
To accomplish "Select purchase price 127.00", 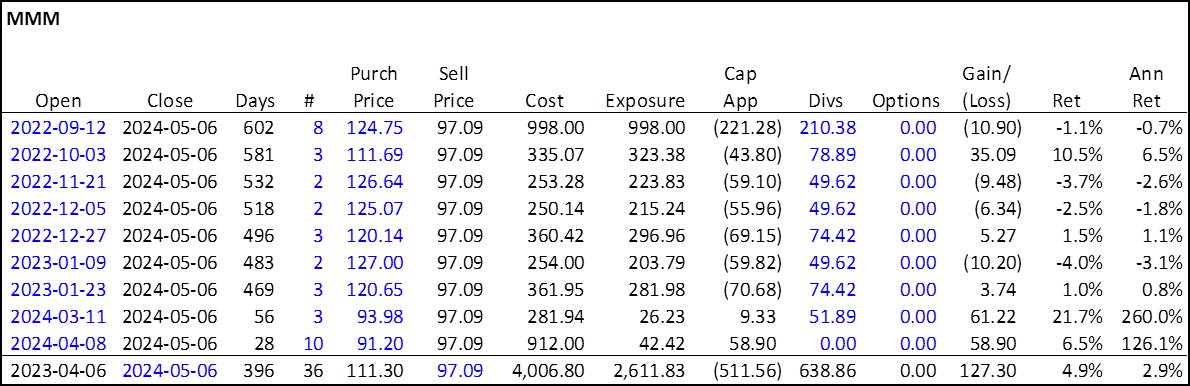I will click(375, 263).
